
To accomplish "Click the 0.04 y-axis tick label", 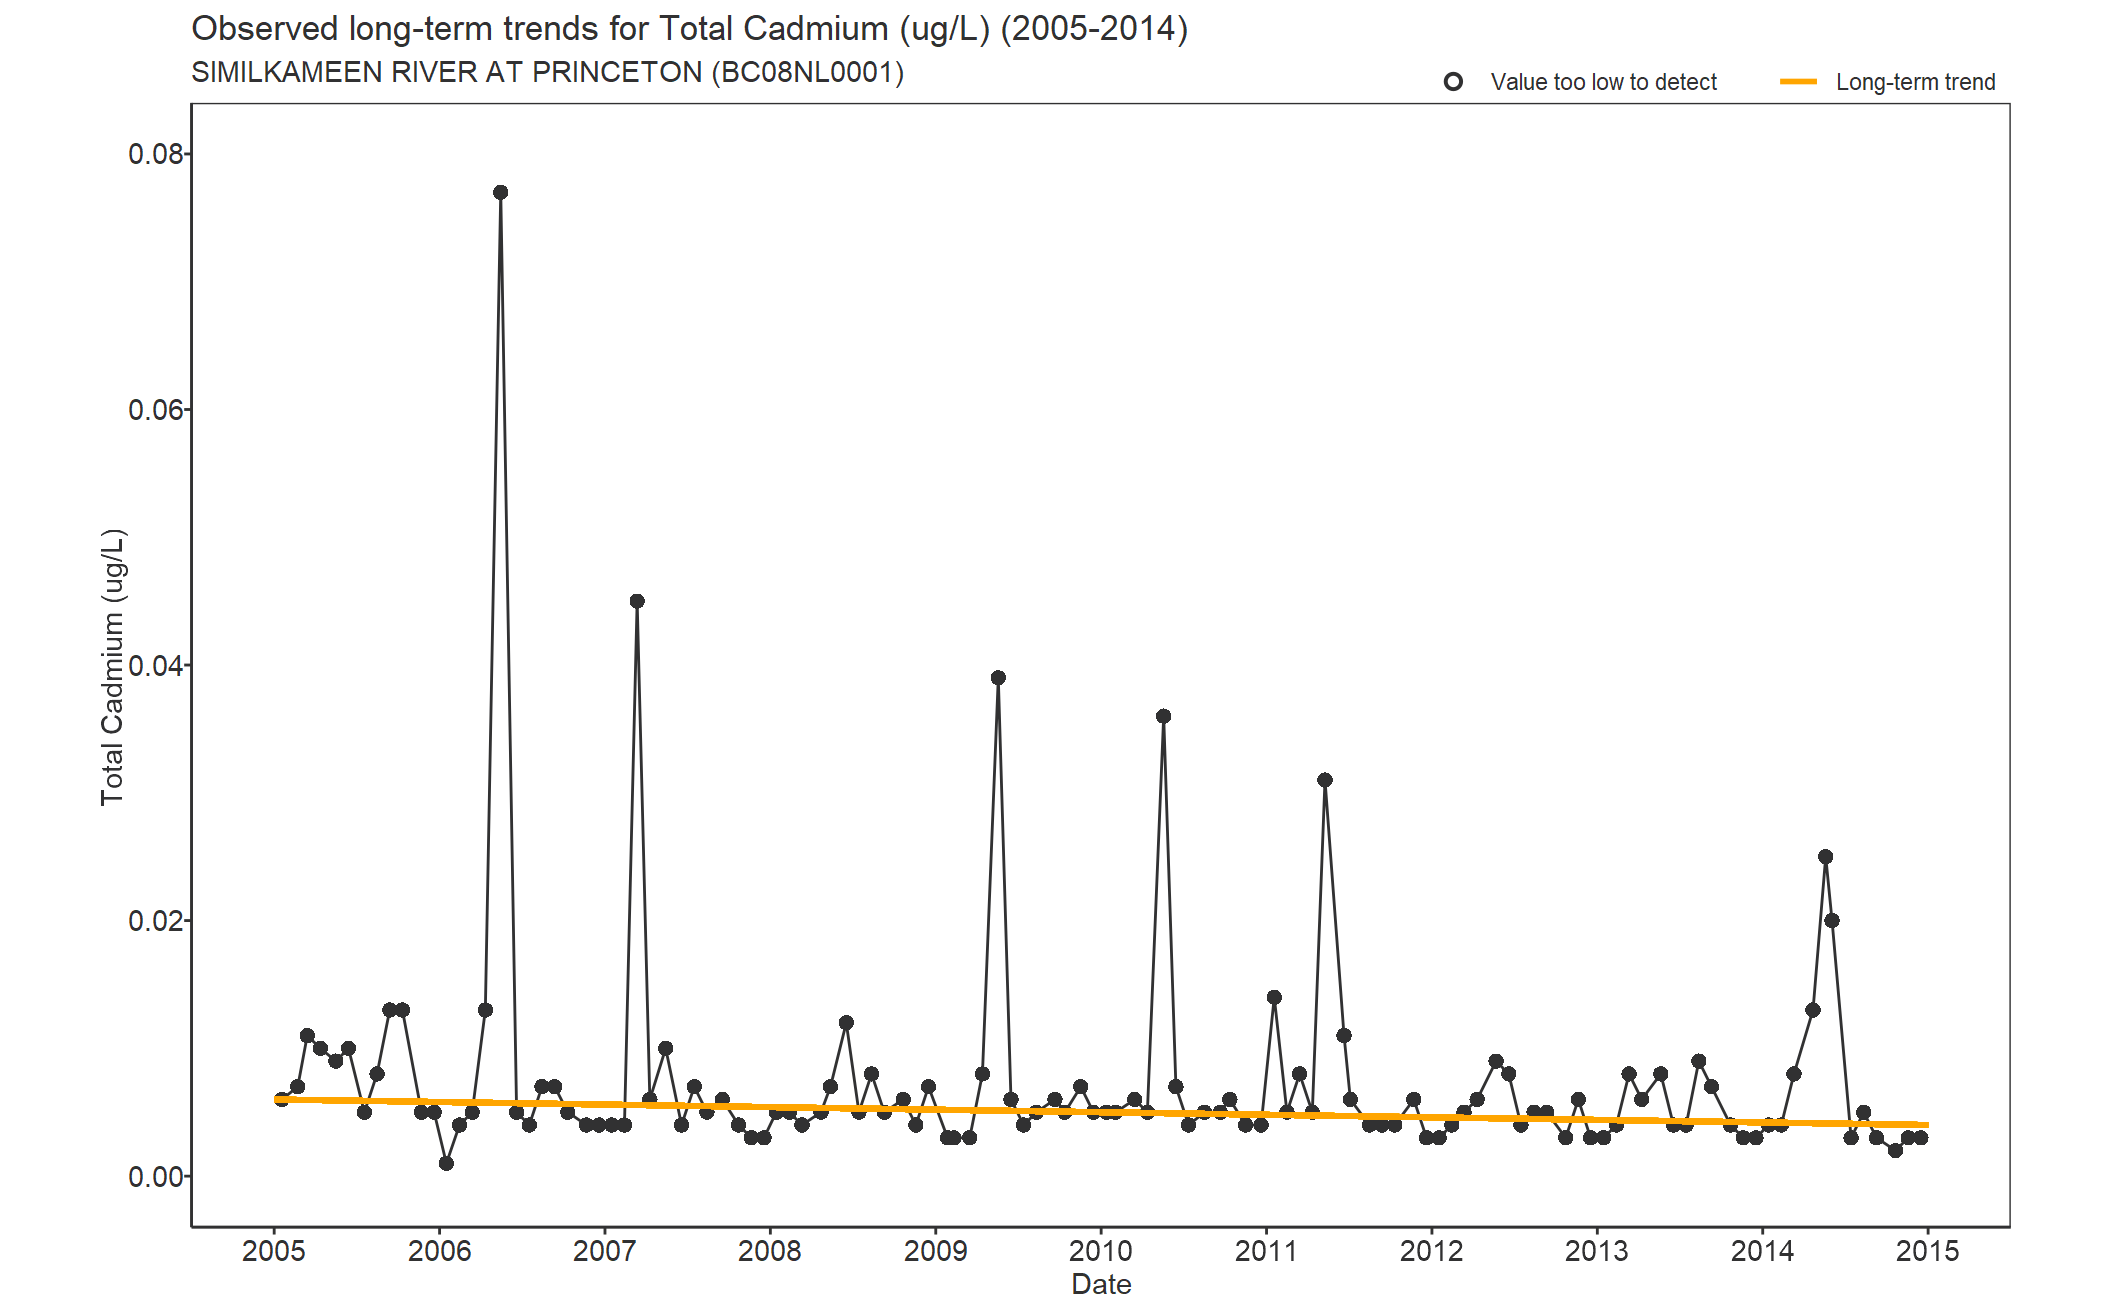I will click(x=156, y=665).
